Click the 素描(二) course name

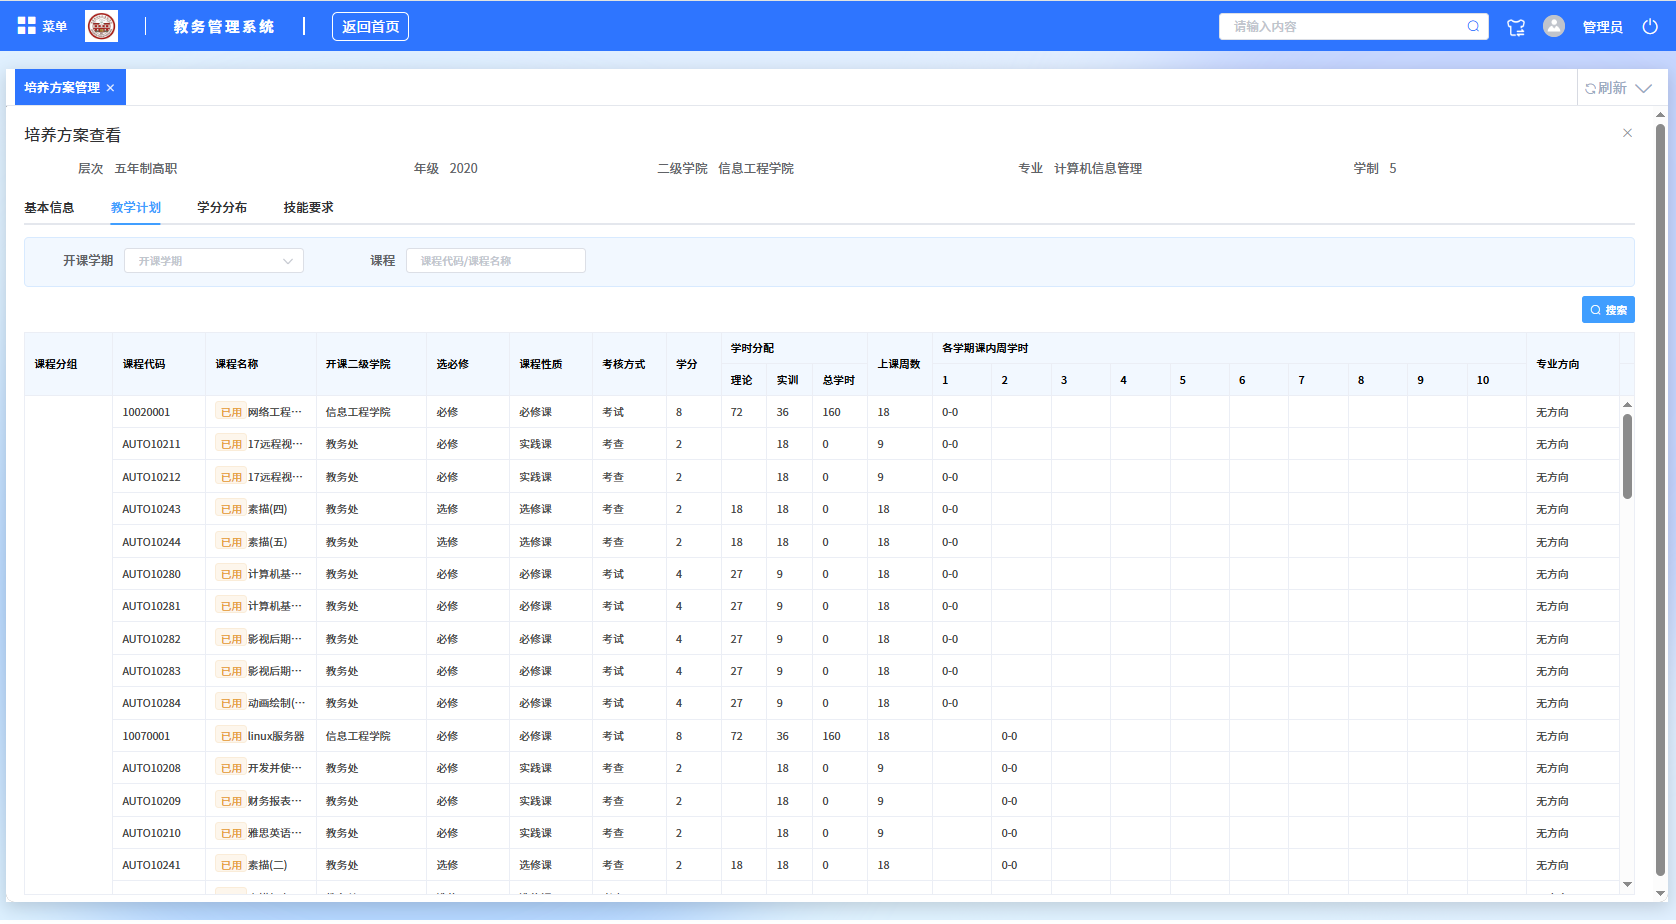click(267, 865)
